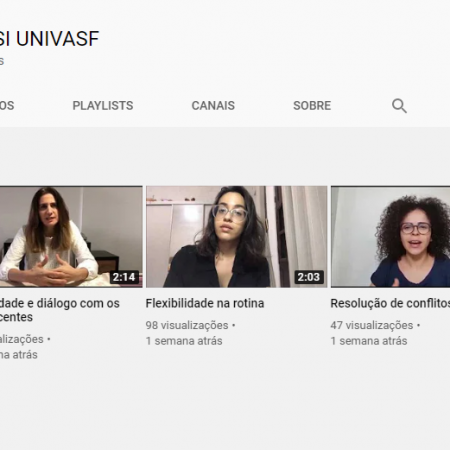Play the video thumbnail with 2:14 duration
This screenshot has width=450, height=450.
click(x=71, y=237)
